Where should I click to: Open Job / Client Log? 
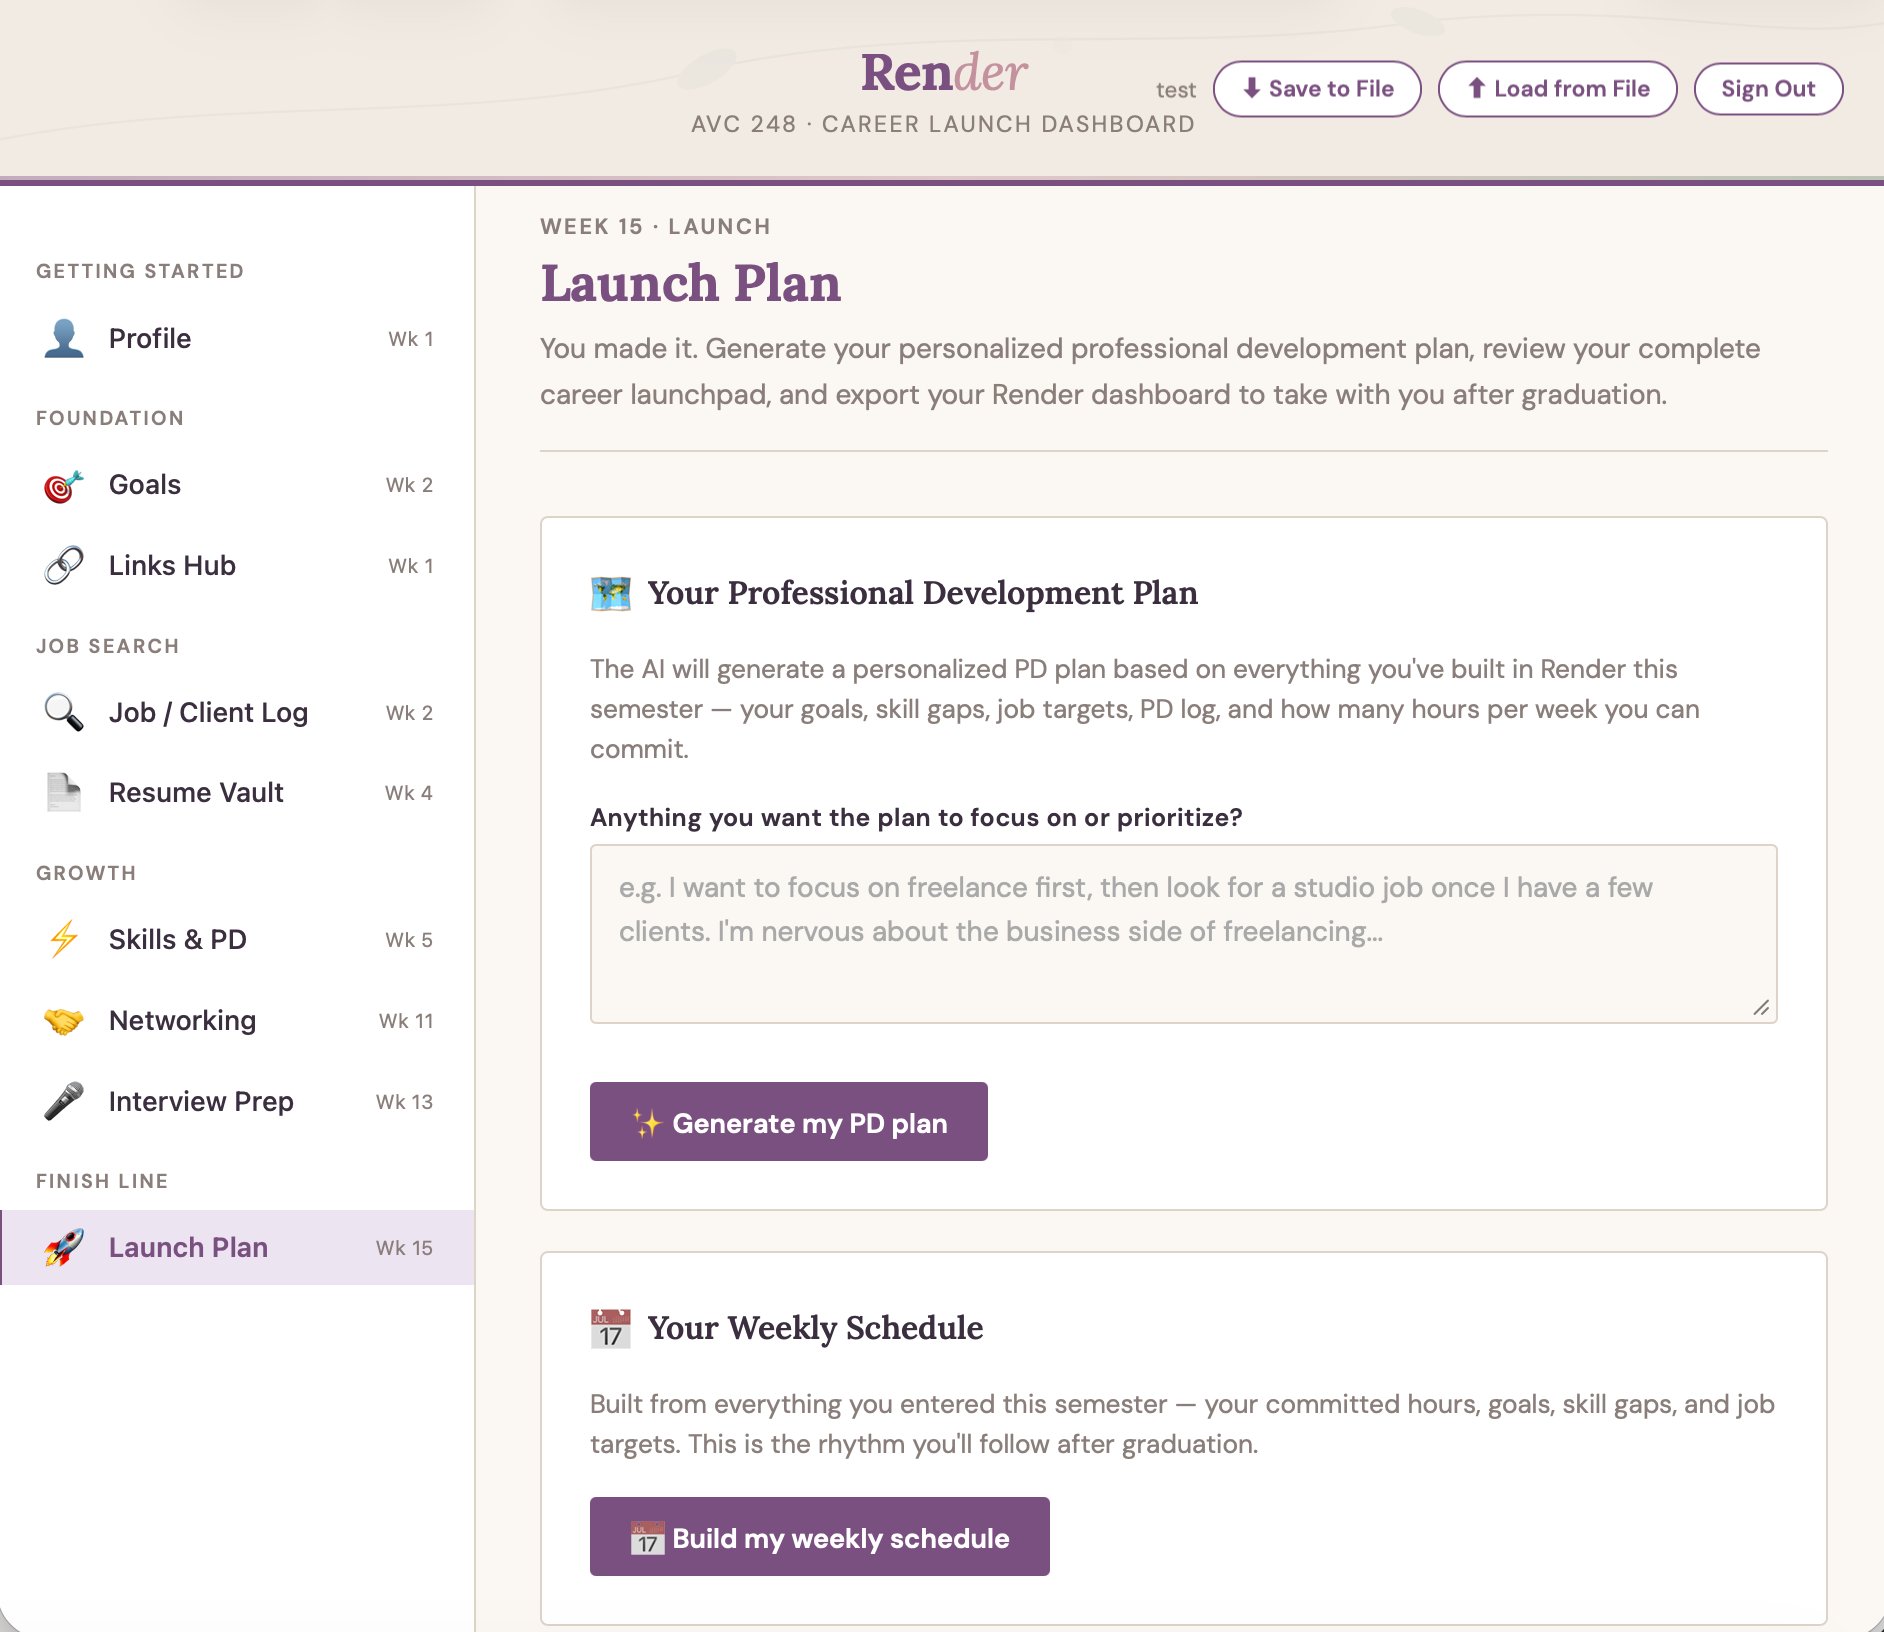pyautogui.click(x=237, y=712)
